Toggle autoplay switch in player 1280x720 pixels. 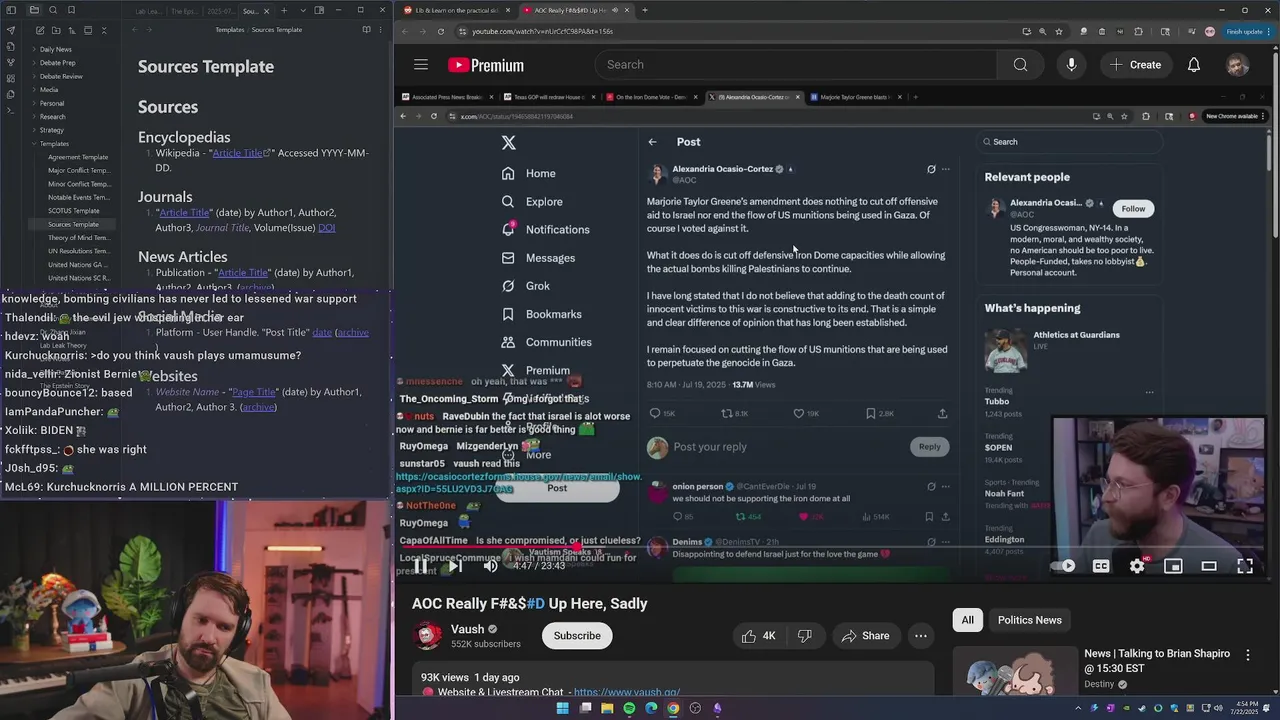(x=1064, y=566)
